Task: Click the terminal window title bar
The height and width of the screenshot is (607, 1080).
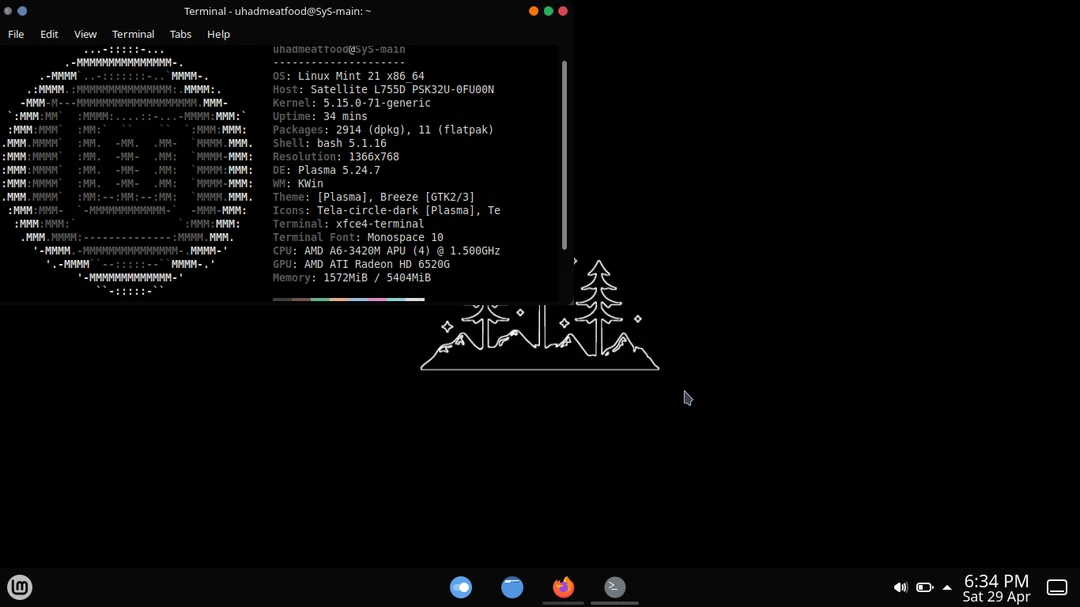Action: tap(300, 11)
